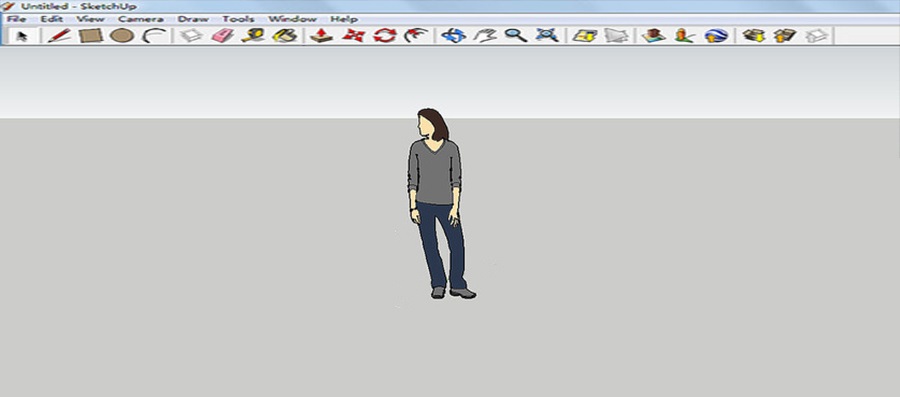Select the Line pencil tool
This screenshot has width=900, height=397.
[x=59, y=36]
